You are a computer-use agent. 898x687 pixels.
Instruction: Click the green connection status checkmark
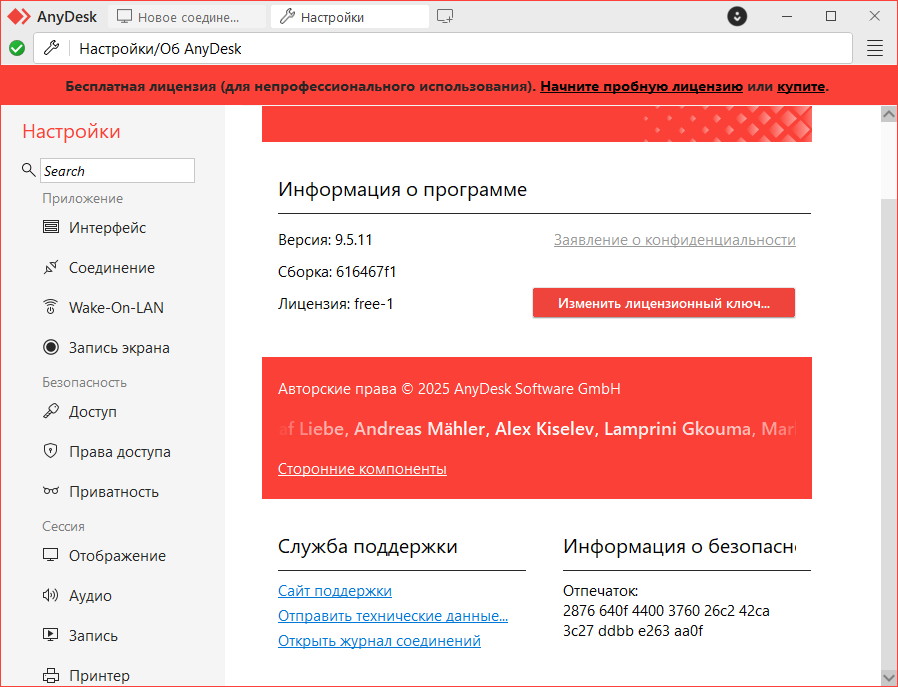[17, 48]
